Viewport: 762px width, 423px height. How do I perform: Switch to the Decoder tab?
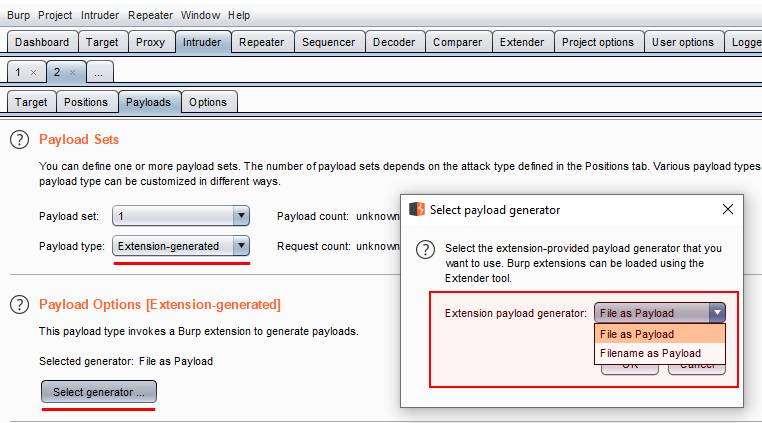pos(394,42)
